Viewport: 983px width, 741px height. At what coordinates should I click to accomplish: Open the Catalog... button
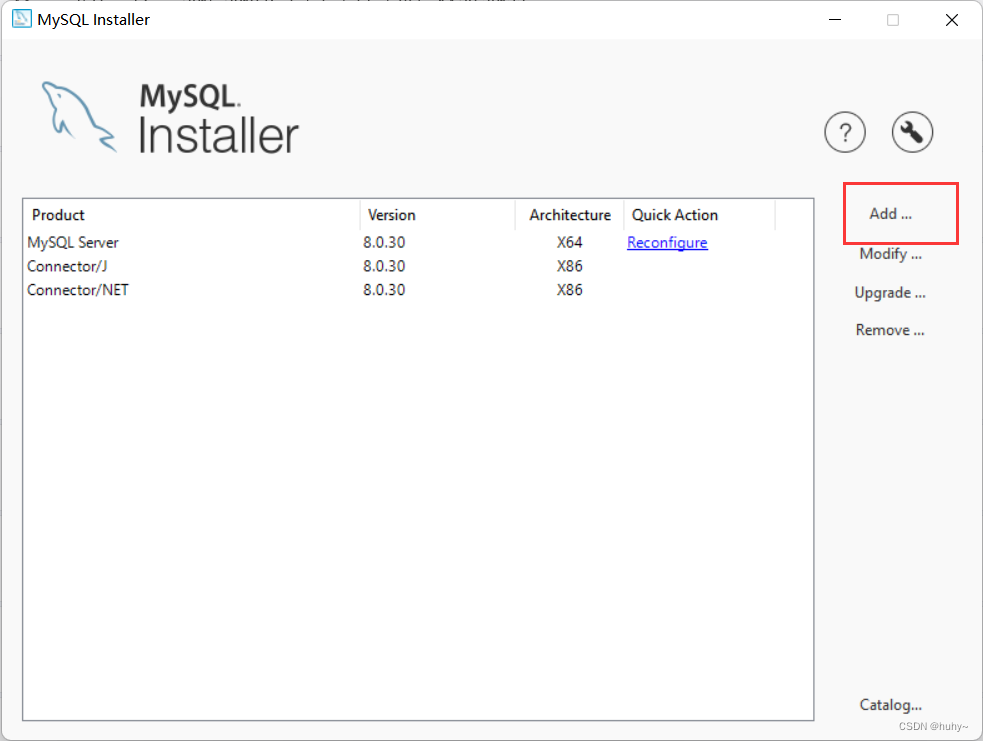pos(890,705)
